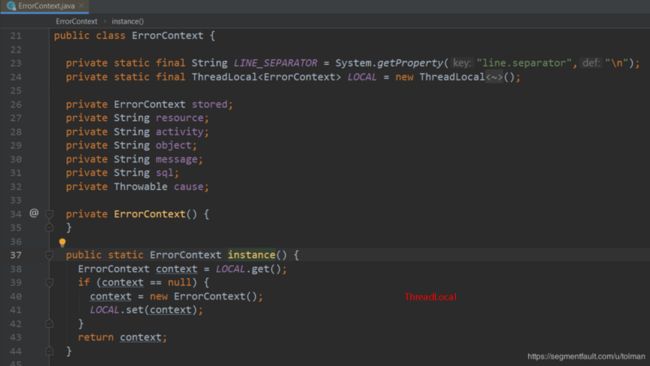
Task: Click the @ gutter icon on line 34
Action: tap(34, 213)
